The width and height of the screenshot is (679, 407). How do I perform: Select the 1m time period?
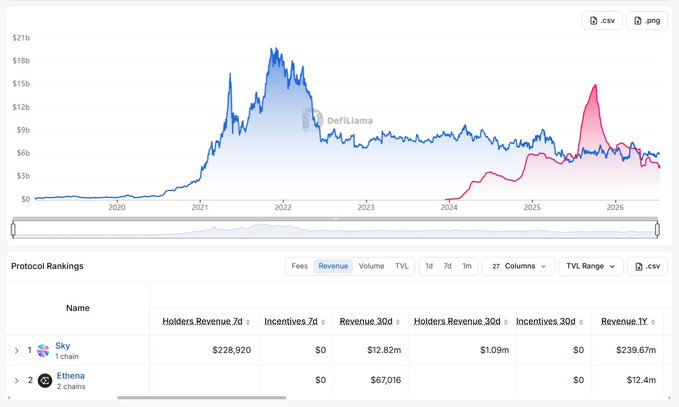pos(466,266)
